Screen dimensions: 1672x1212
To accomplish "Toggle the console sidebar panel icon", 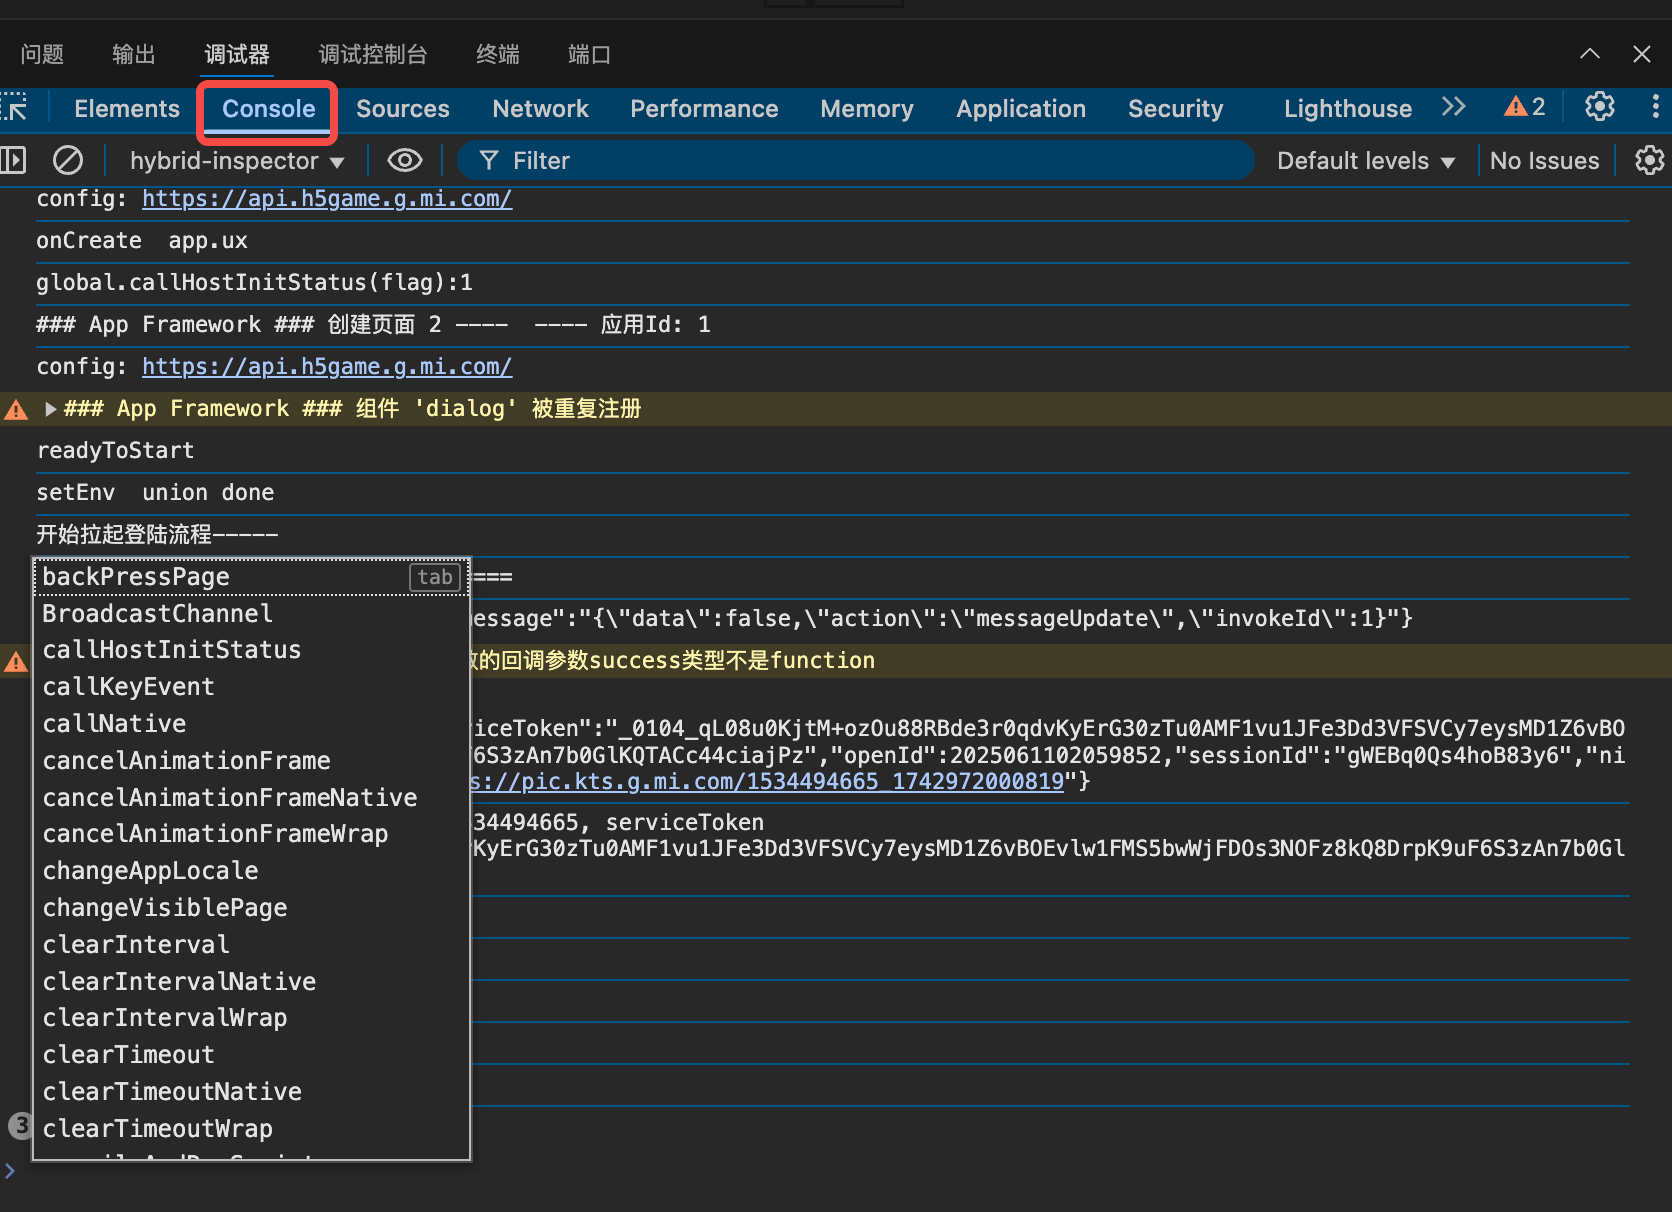I will [x=14, y=160].
